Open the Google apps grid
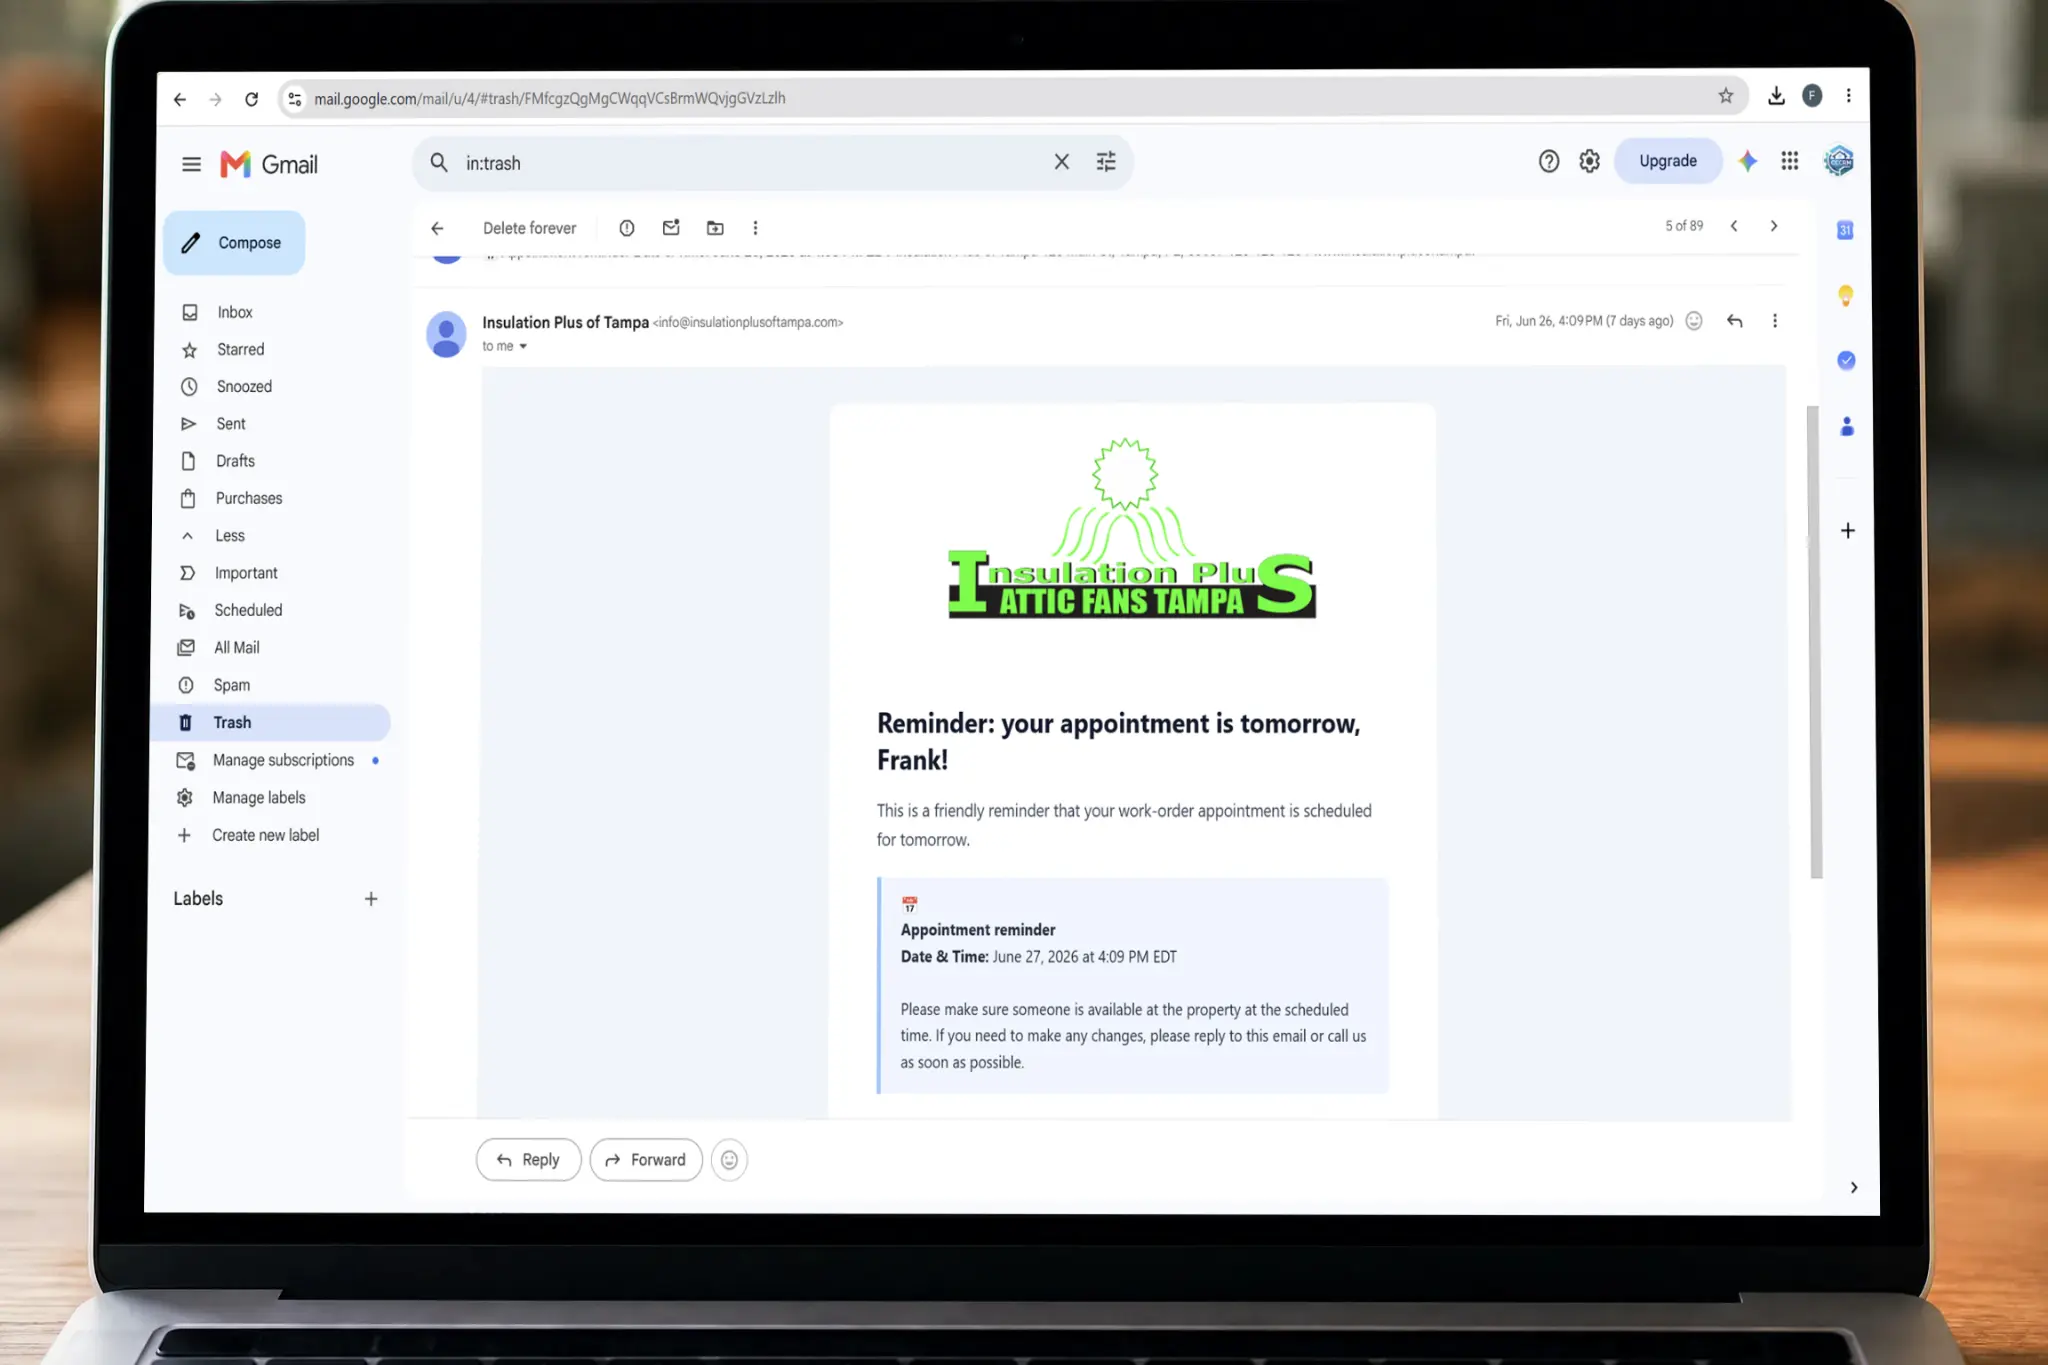The width and height of the screenshot is (2048, 1365). click(x=1789, y=161)
